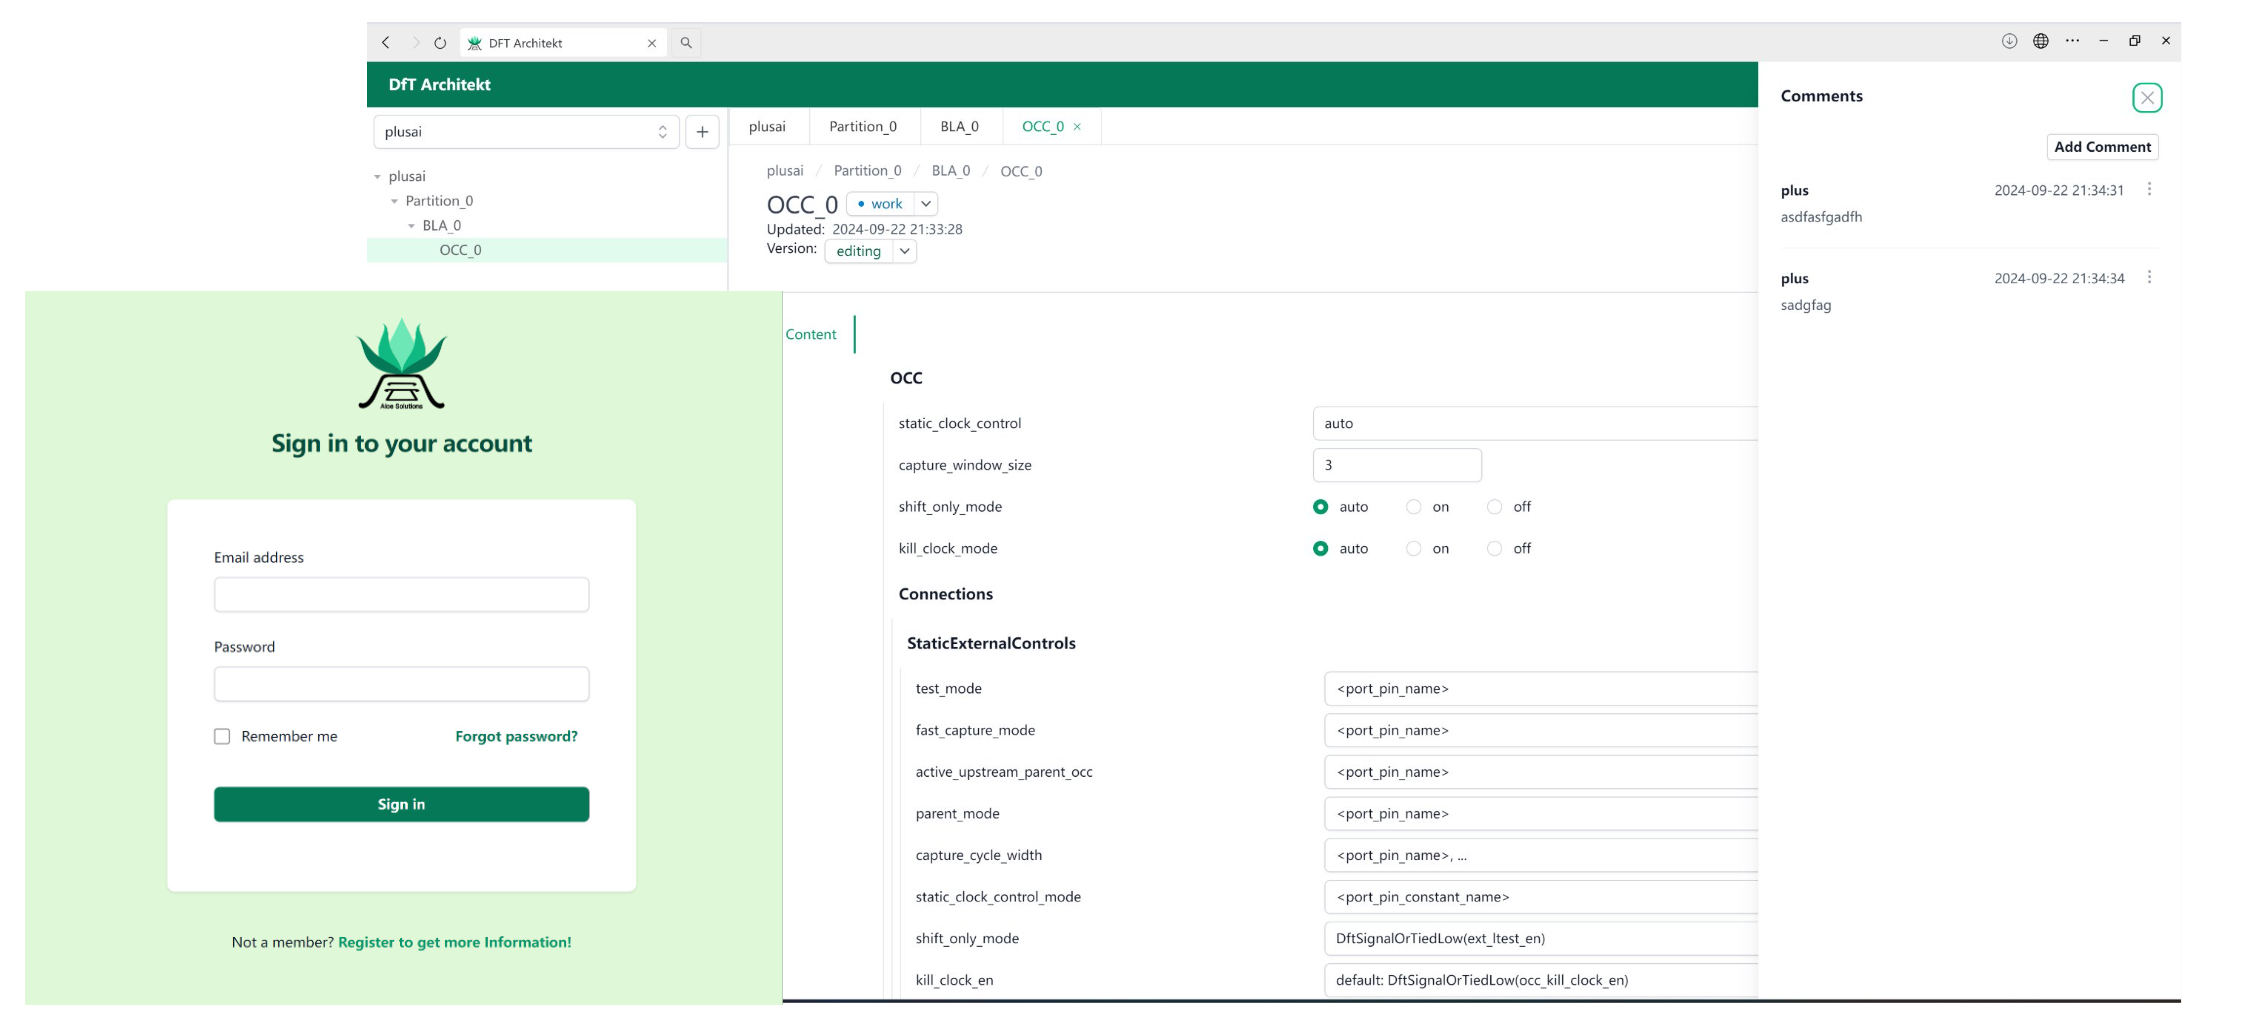Click the active_upstream_parent_occ input field
Viewport: 2262px width, 1032px height.
pyautogui.click(x=1541, y=773)
